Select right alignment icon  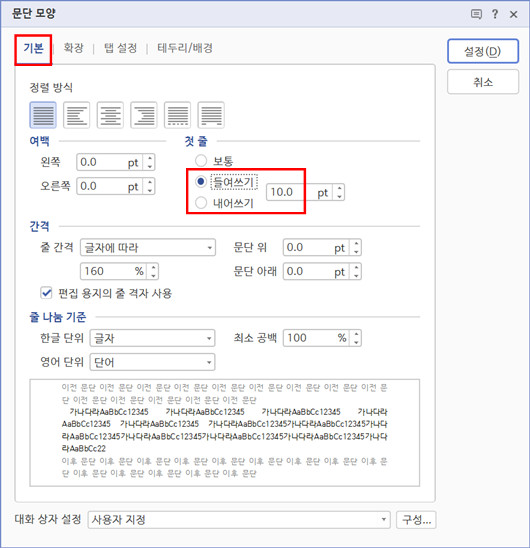pos(144,115)
